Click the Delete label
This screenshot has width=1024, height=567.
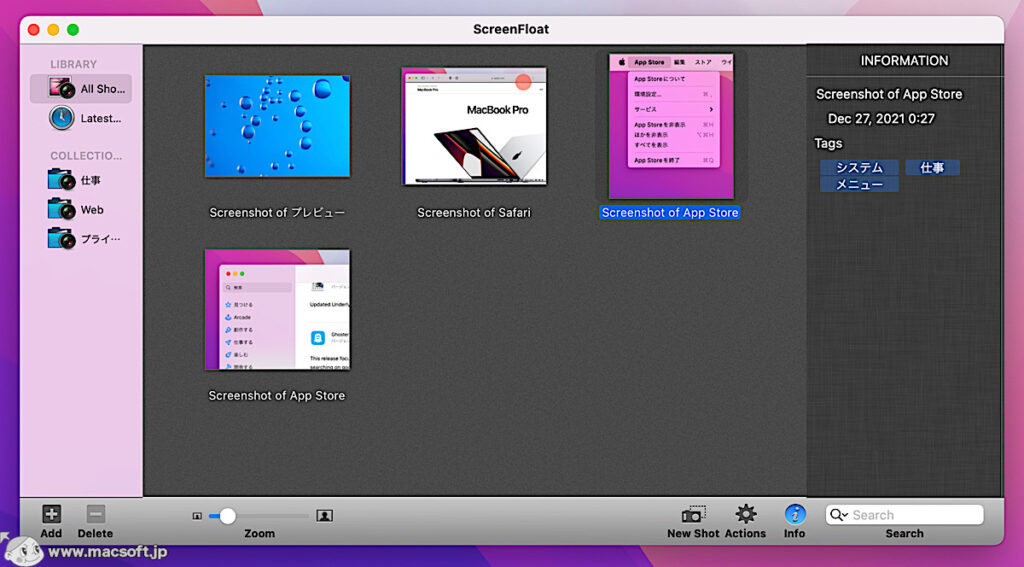pos(95,534)
